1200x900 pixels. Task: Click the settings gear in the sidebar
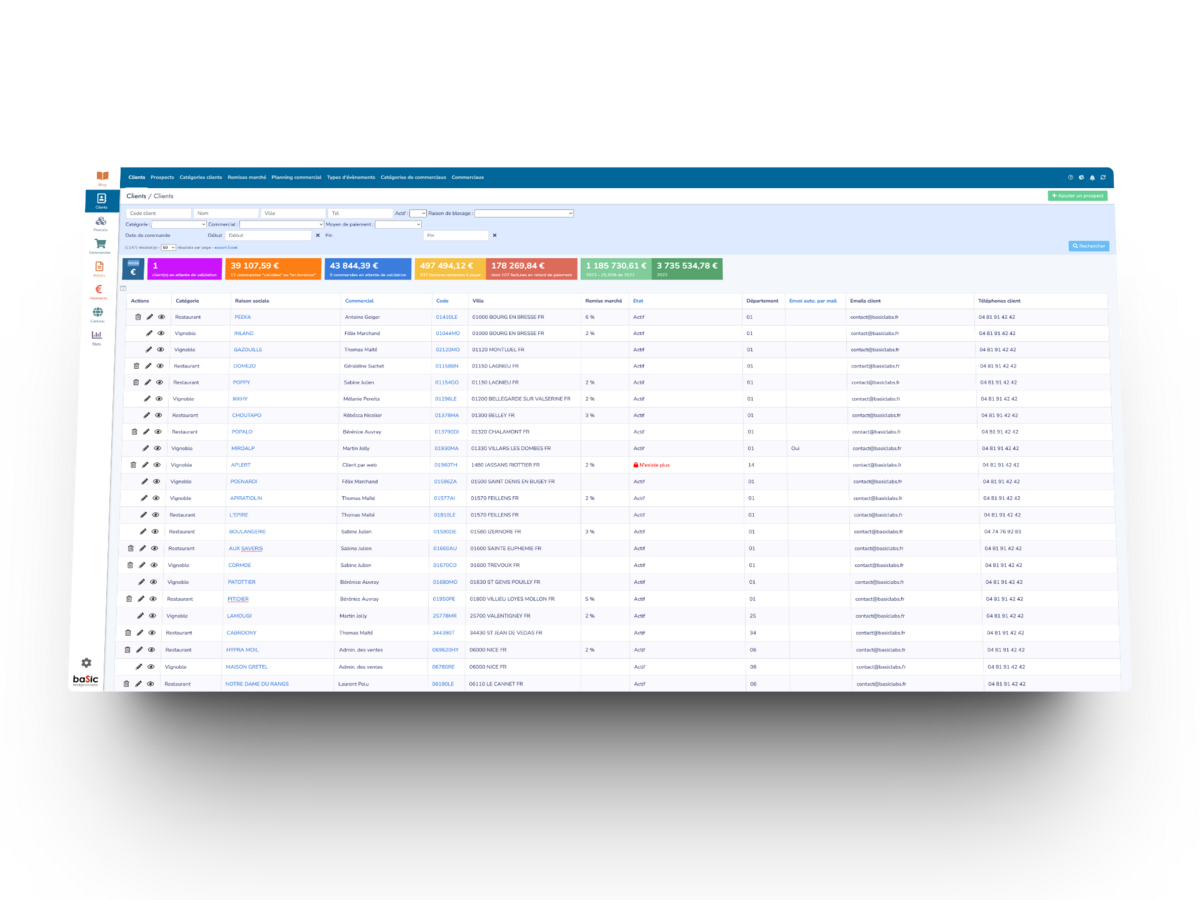point(86,662)
